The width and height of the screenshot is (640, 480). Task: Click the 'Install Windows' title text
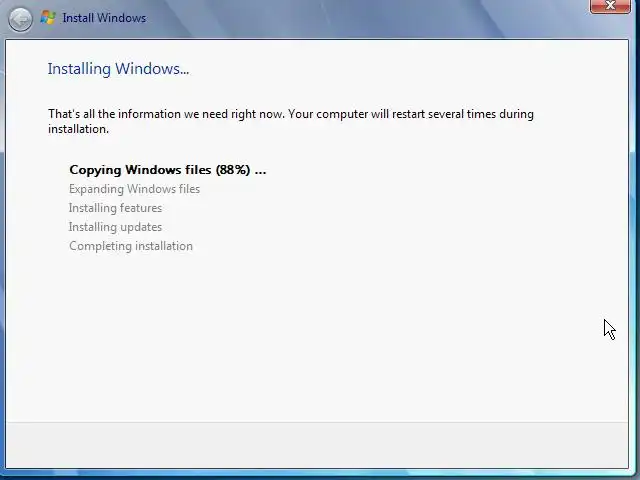104,18
